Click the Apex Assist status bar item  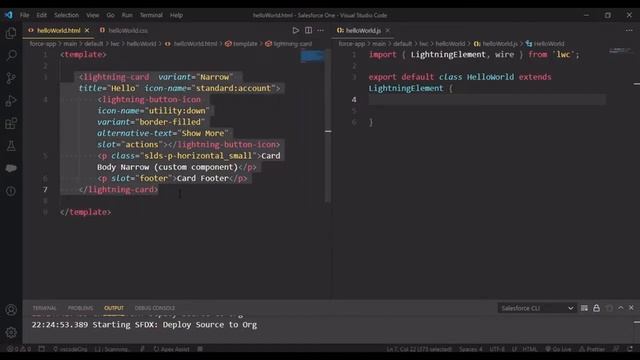tap(172, 349)
